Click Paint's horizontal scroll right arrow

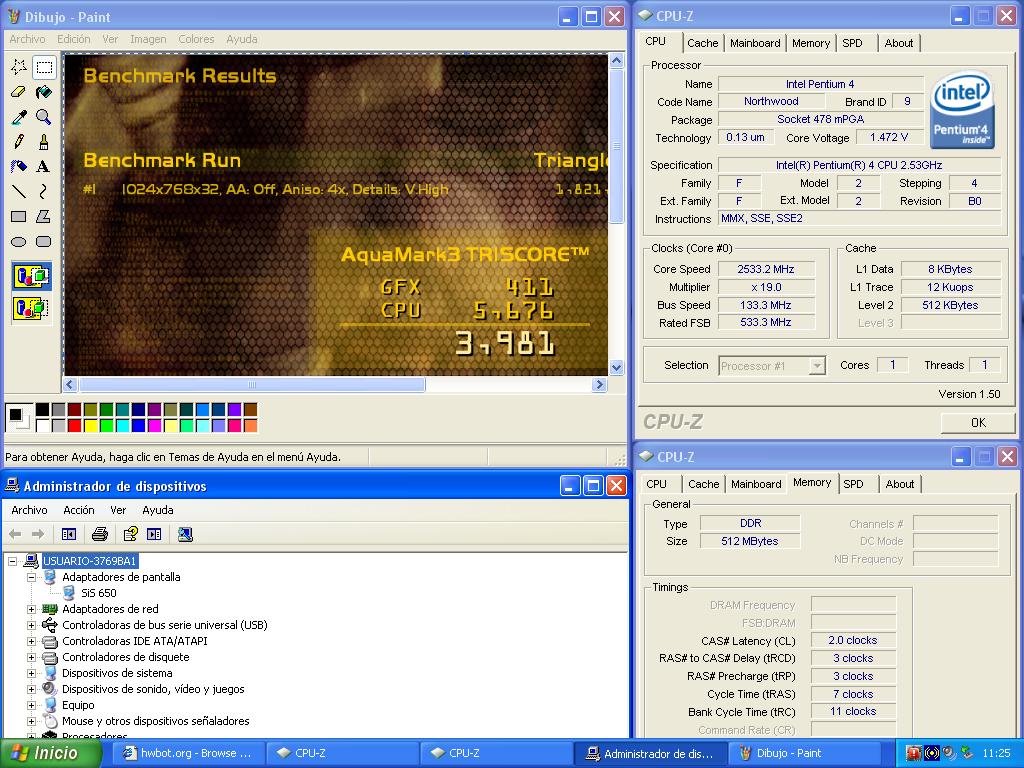pos(600,385)
